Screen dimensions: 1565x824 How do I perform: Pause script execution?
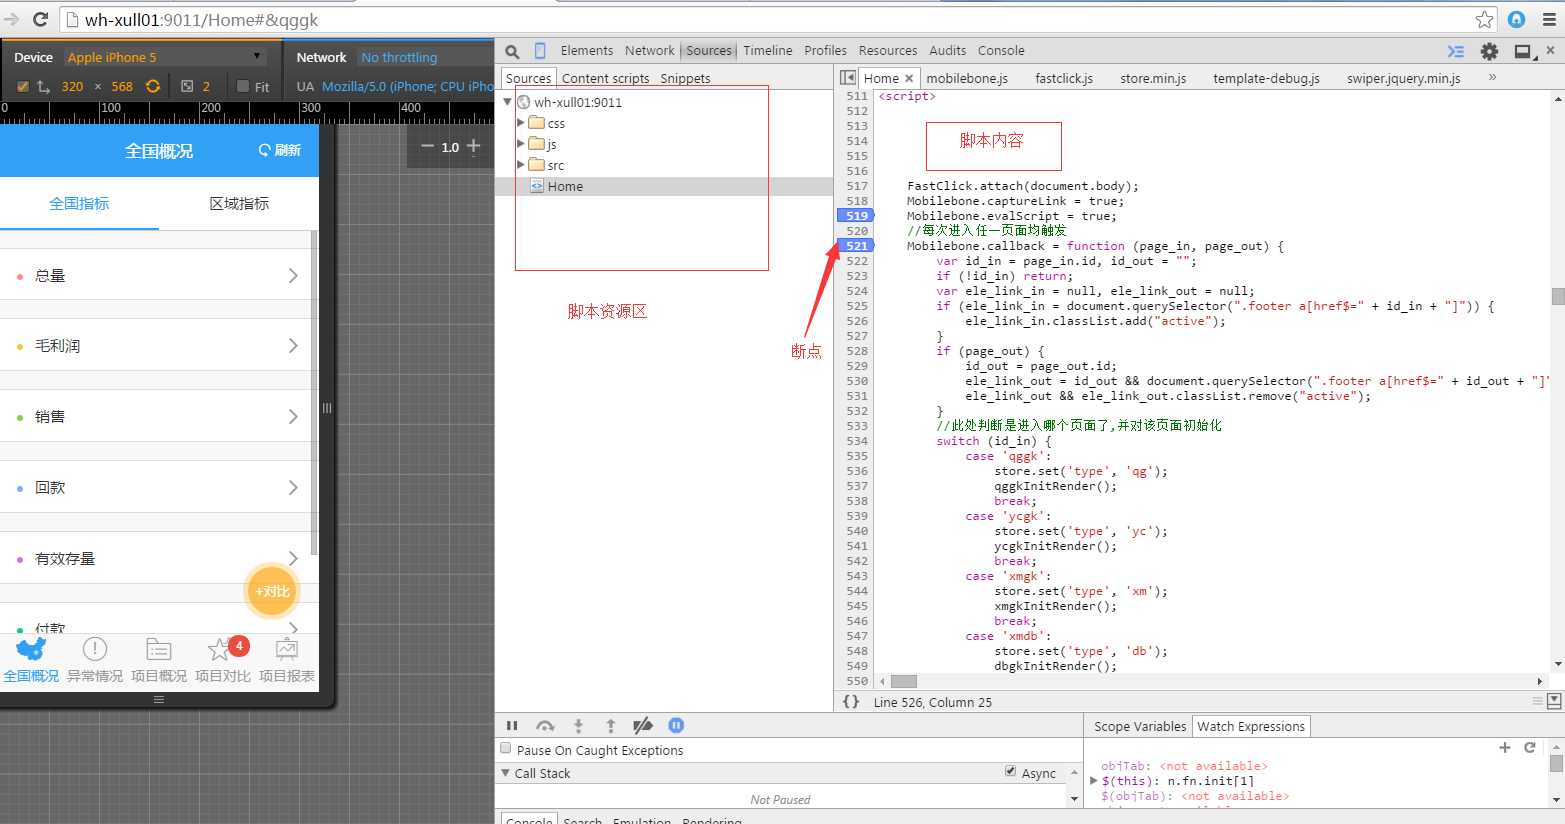click(512, 726)
